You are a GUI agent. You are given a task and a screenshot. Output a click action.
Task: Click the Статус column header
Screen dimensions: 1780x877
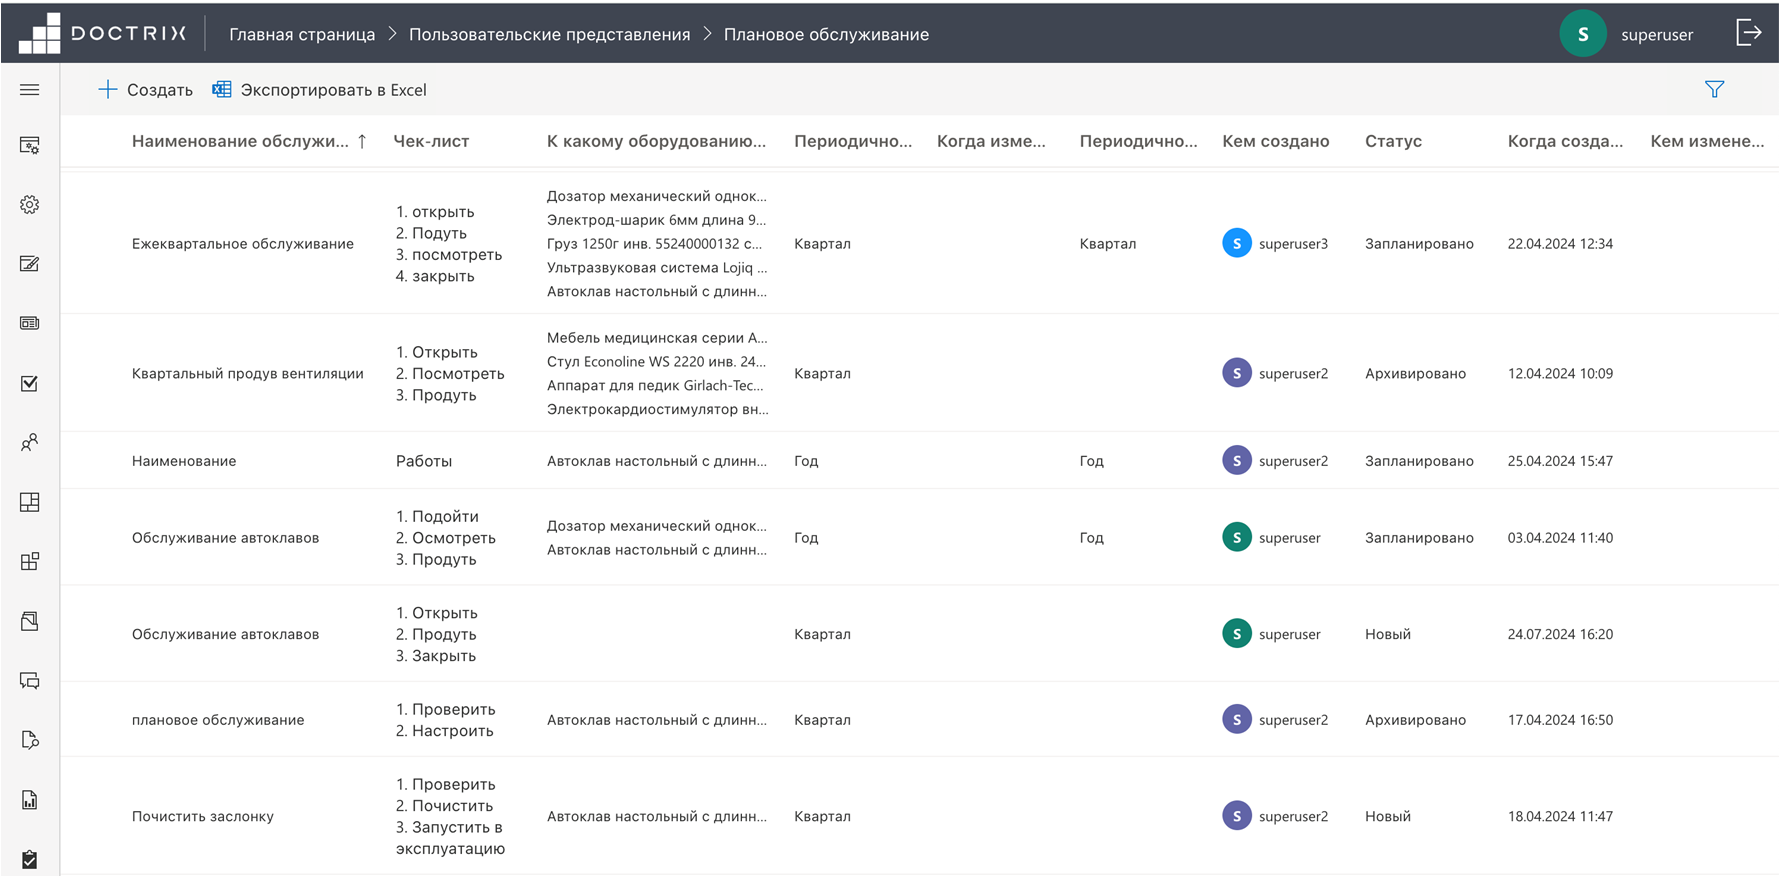tap(1393, 141)
